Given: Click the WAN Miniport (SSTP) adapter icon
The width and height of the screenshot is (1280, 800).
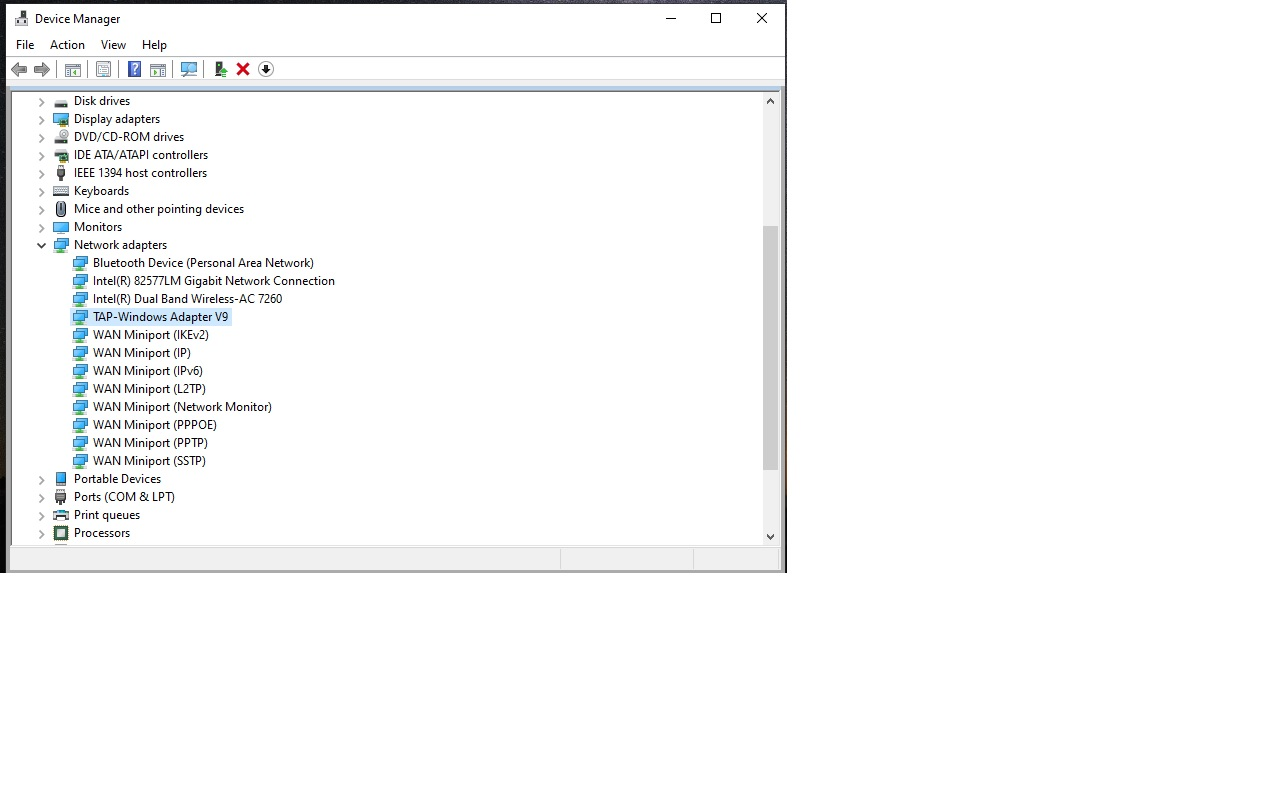Looking at the screenshot, I should coord(80,461).
